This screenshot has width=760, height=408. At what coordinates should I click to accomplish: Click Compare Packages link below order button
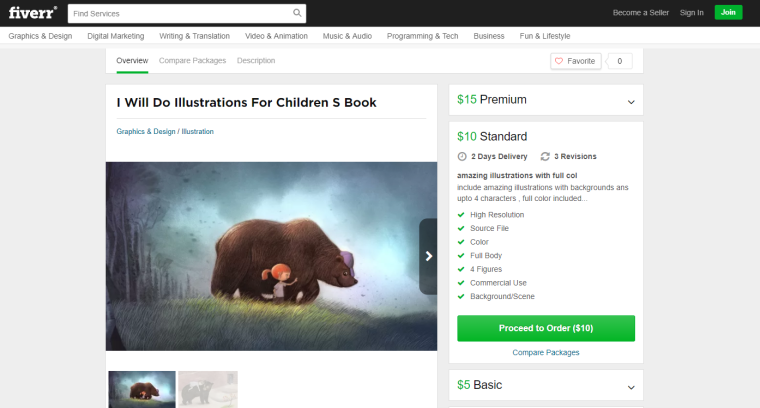(x=546, y=352)
